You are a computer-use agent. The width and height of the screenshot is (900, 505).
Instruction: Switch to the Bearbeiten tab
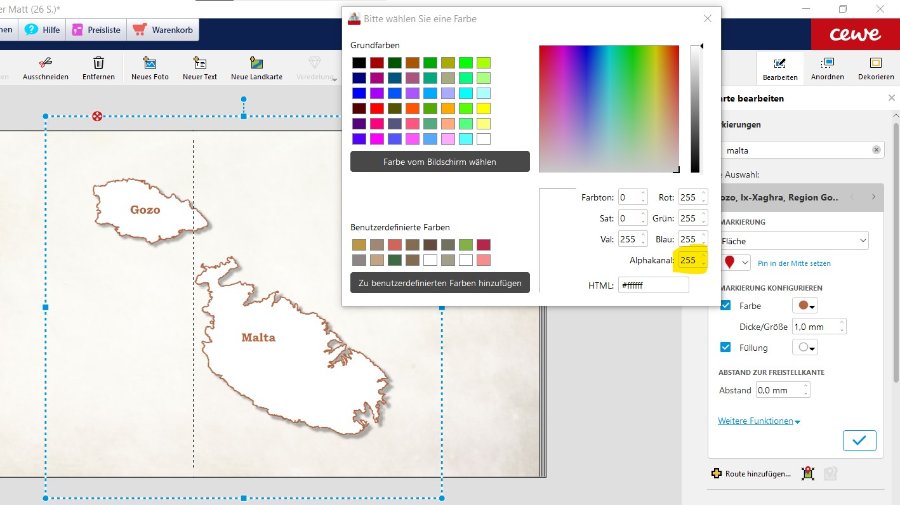point(779,68)
